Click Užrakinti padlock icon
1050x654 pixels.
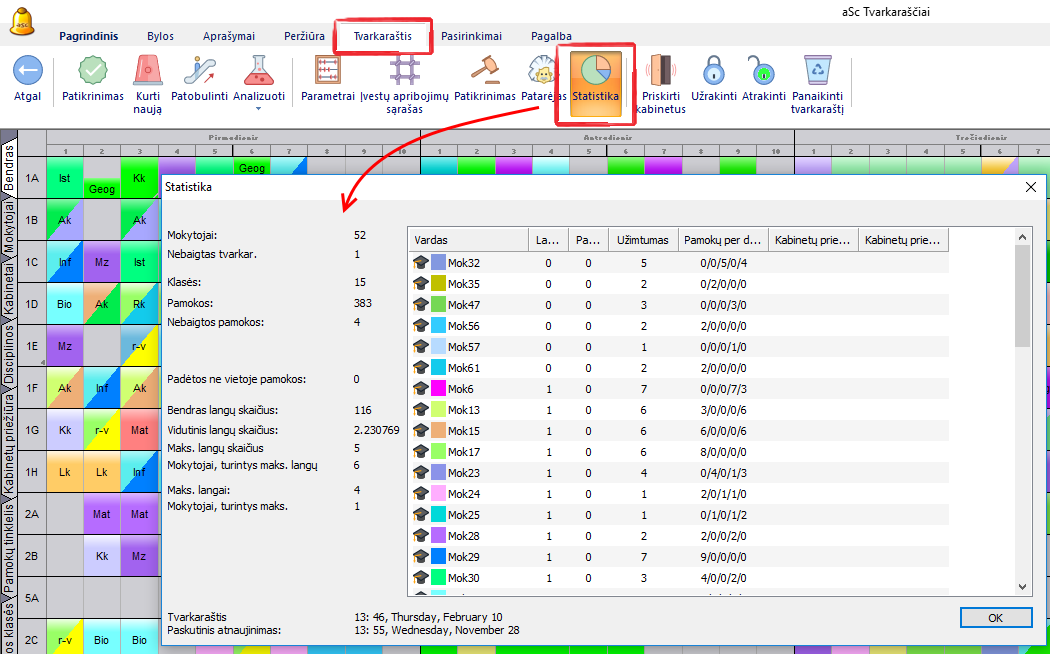point(713,72)
